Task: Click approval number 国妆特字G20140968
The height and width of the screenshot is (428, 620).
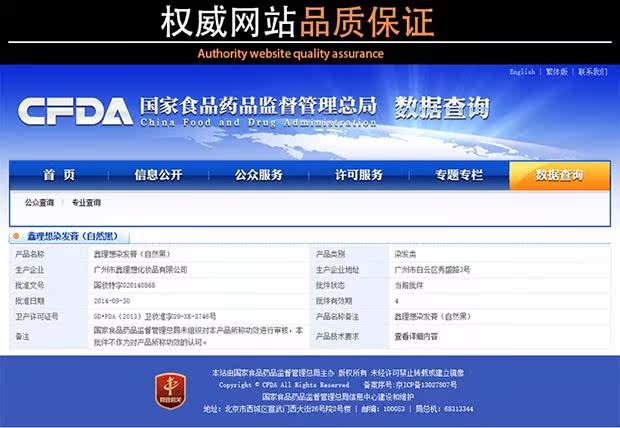Action: click(124, 285)
